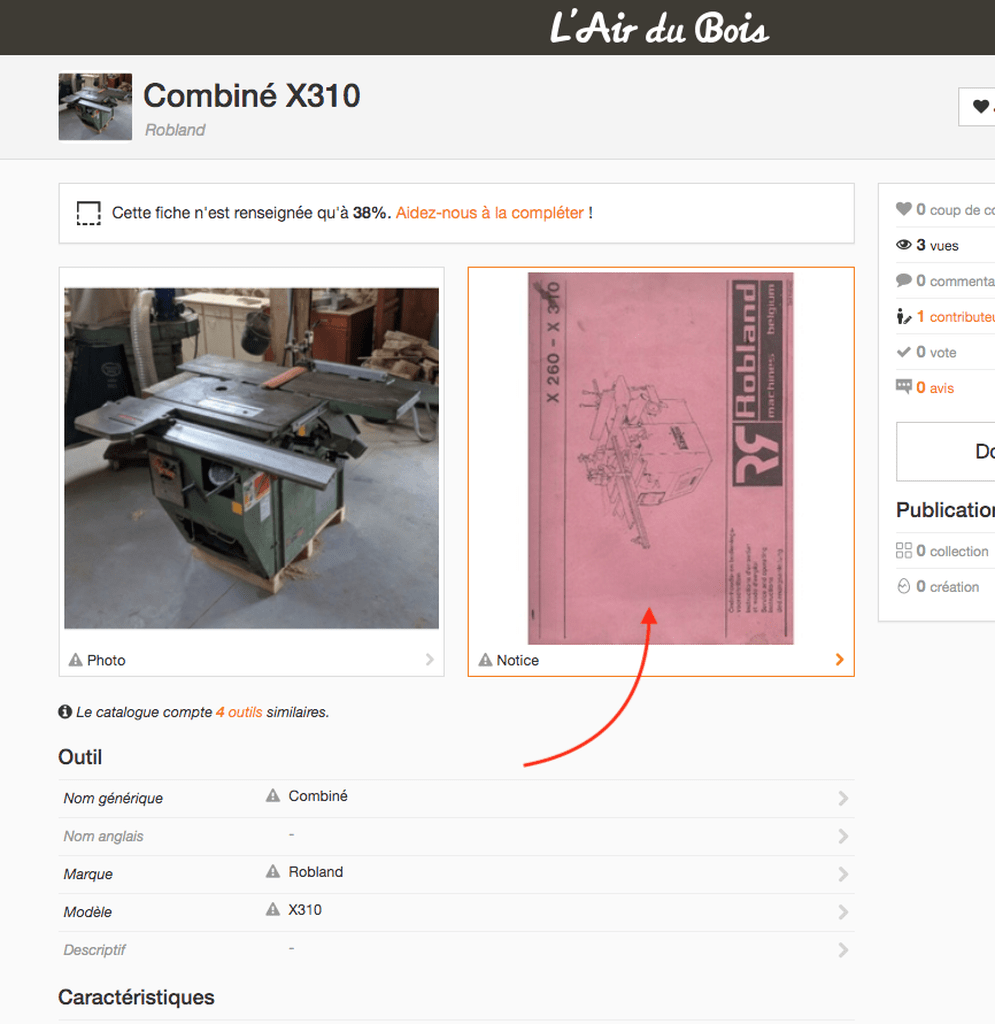The height and width of the screenshot is (1024, 995).
Task: Click warning icon beside X310 value
Action: point(273,909)
